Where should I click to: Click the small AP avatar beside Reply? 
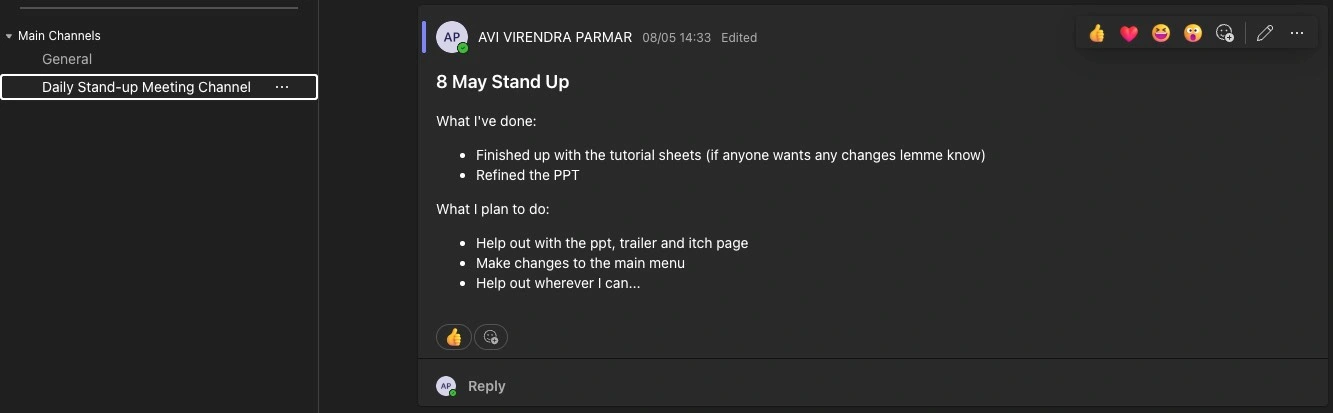pyautogui.click(x=446, y=386)
